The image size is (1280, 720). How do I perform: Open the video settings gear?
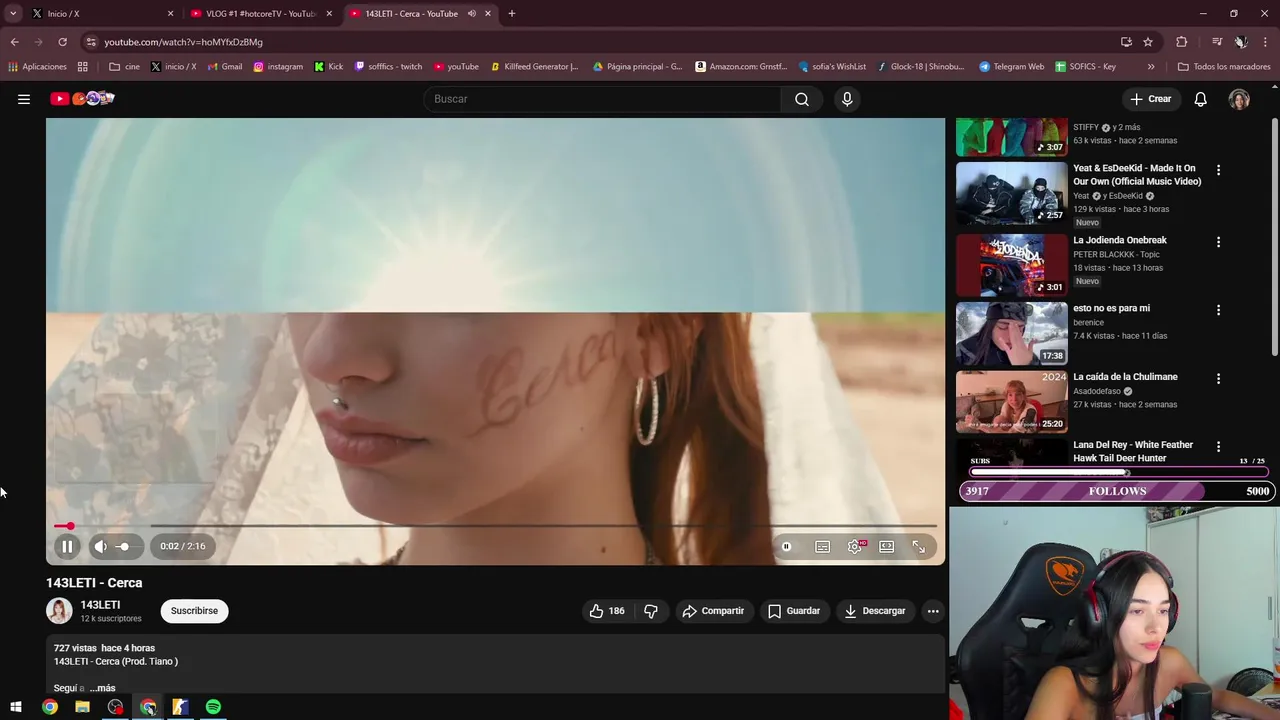coord(855,547)
